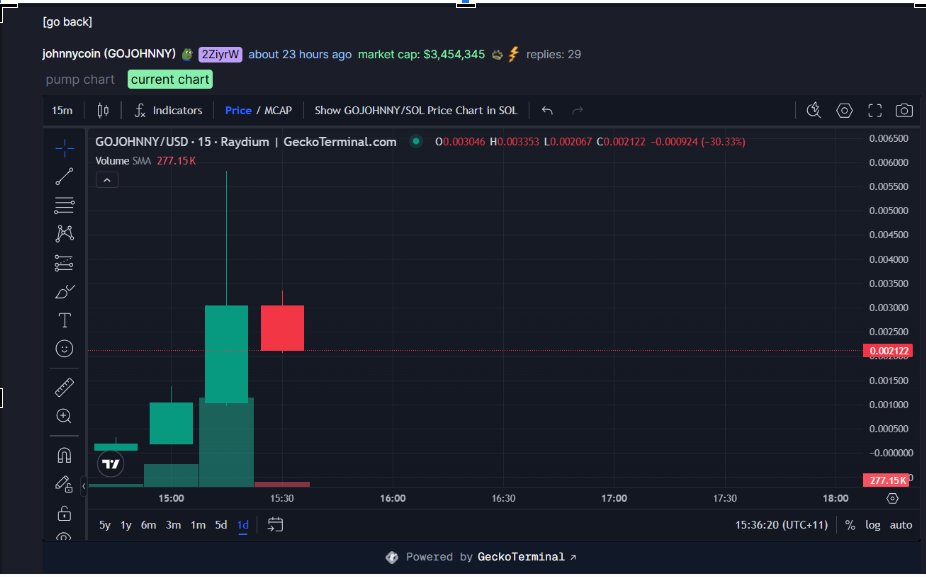Open the Fibonacci retracement tools
926x577 pixels.
[x=64, y=205]
